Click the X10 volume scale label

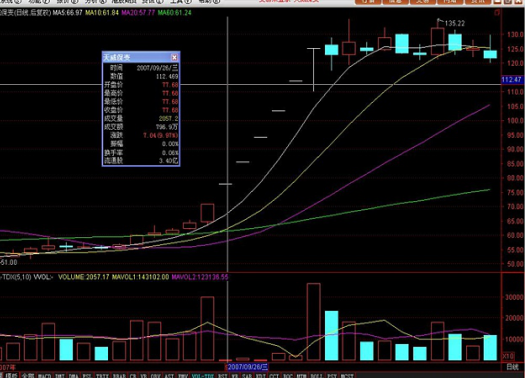pyautogui.click(x=508, y=356)
